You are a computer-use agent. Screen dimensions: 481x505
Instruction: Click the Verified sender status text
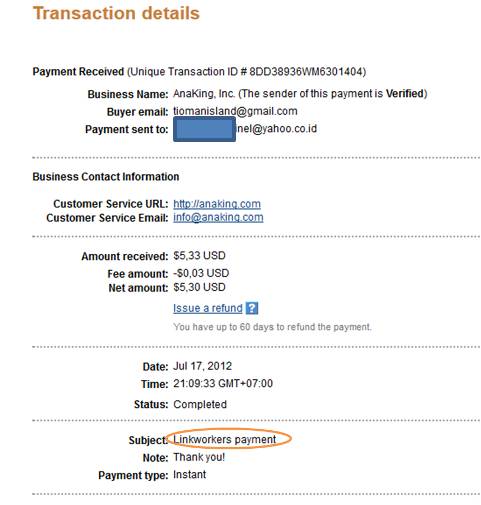(404, 93)
